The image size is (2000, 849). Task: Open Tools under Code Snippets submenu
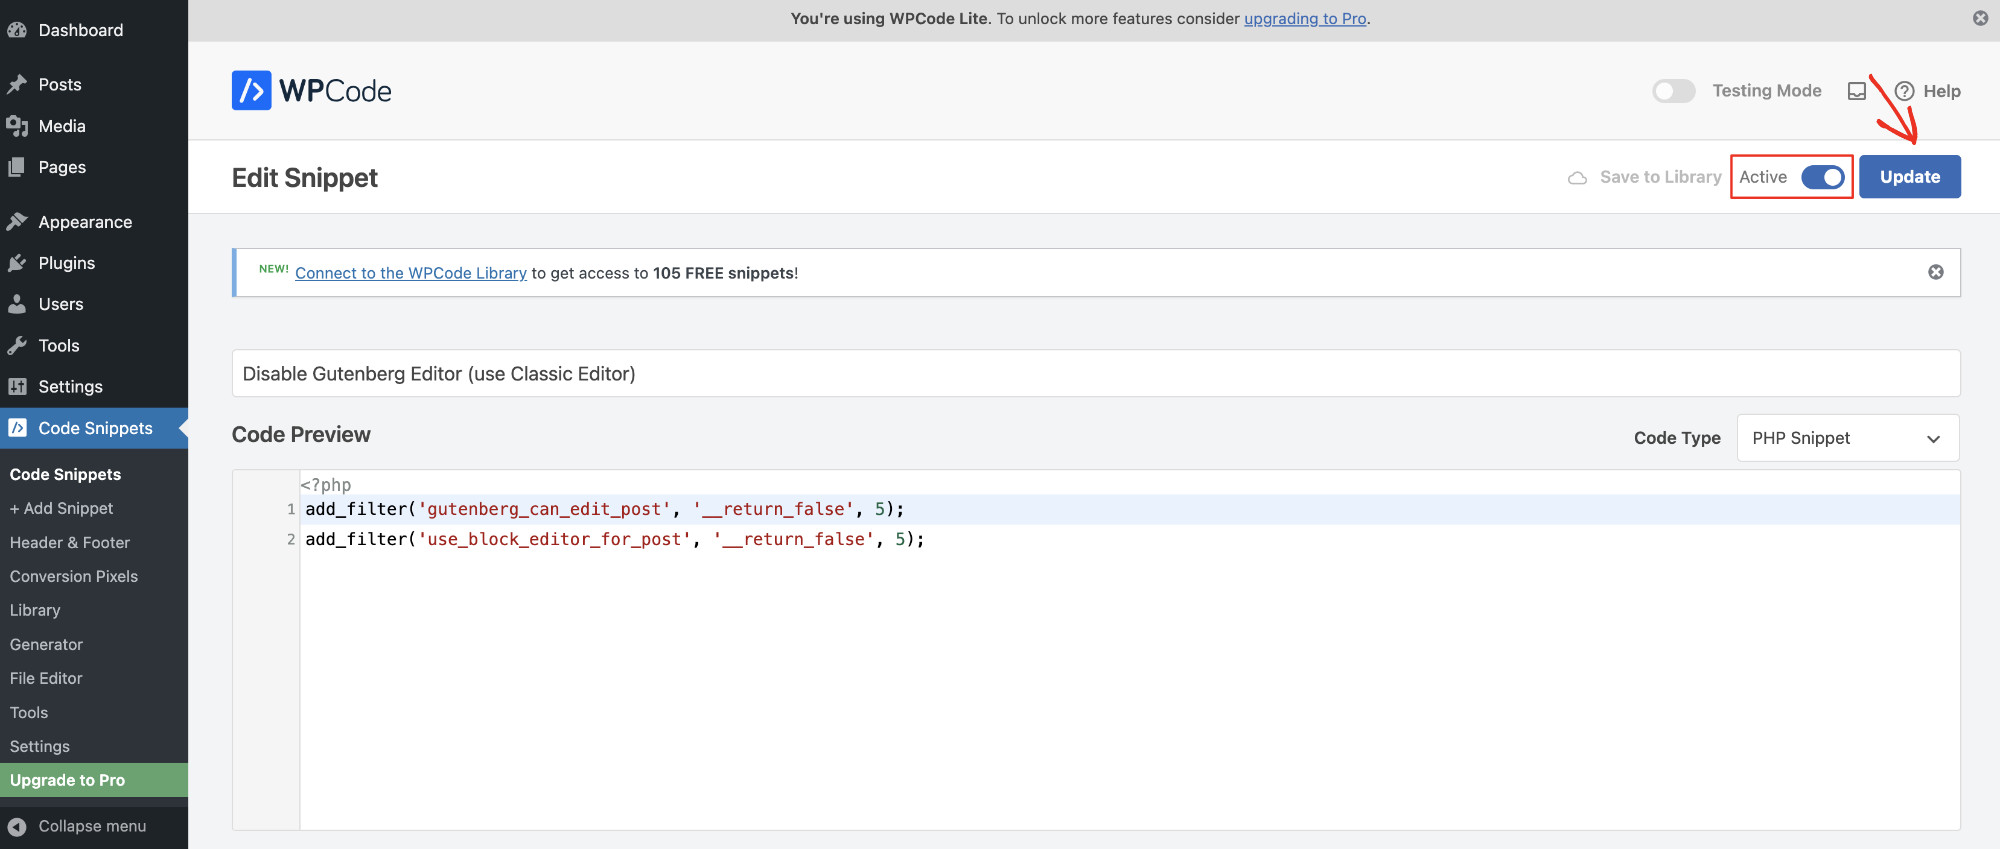(29, 712)
